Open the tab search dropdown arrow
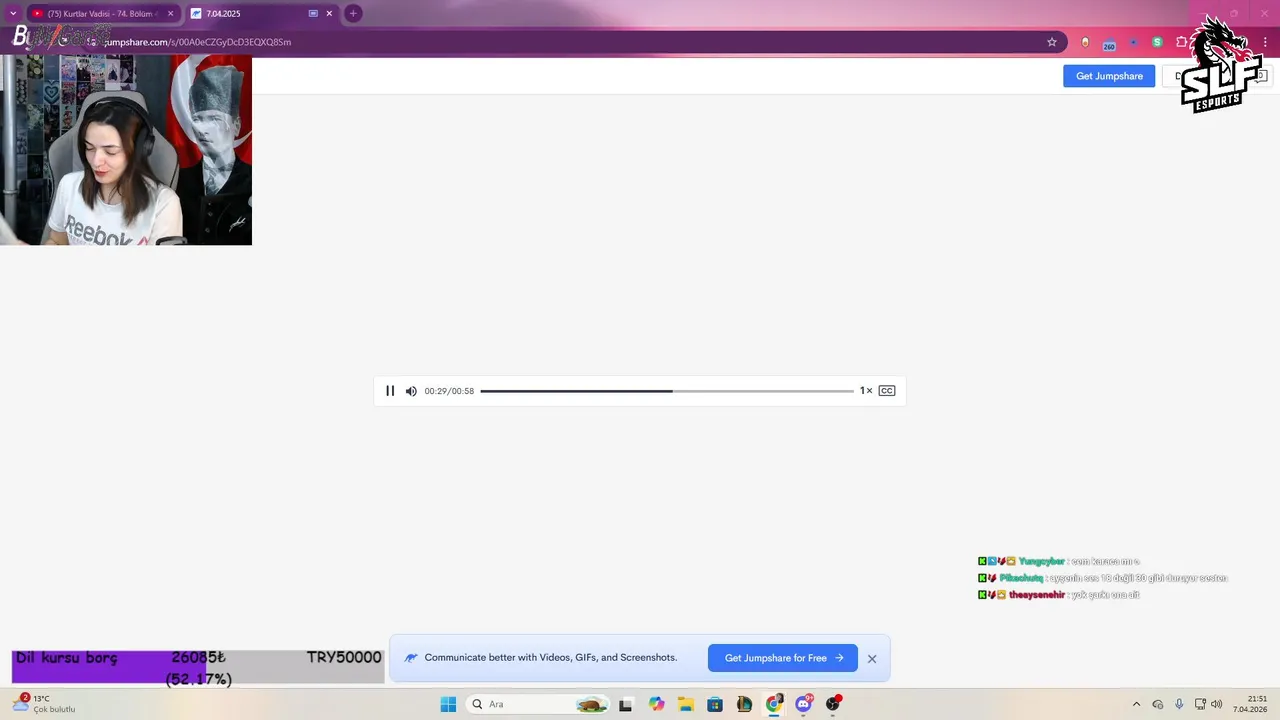 [x=13, y=14]
